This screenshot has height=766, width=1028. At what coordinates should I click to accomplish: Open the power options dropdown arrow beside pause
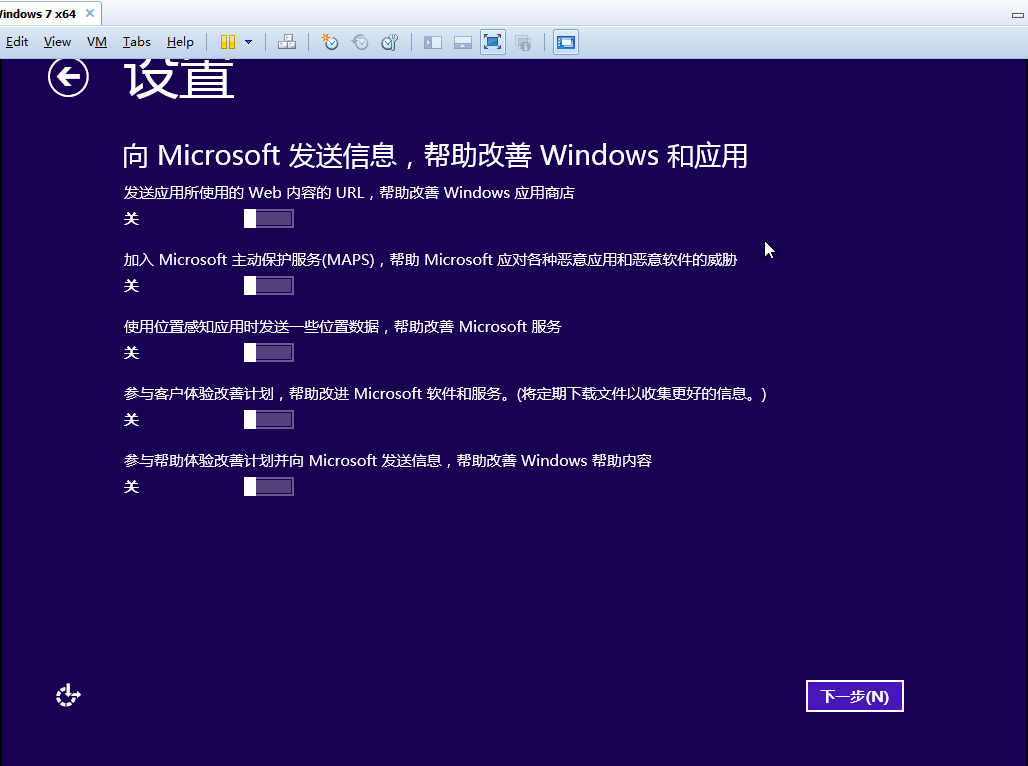pos(248,43)
